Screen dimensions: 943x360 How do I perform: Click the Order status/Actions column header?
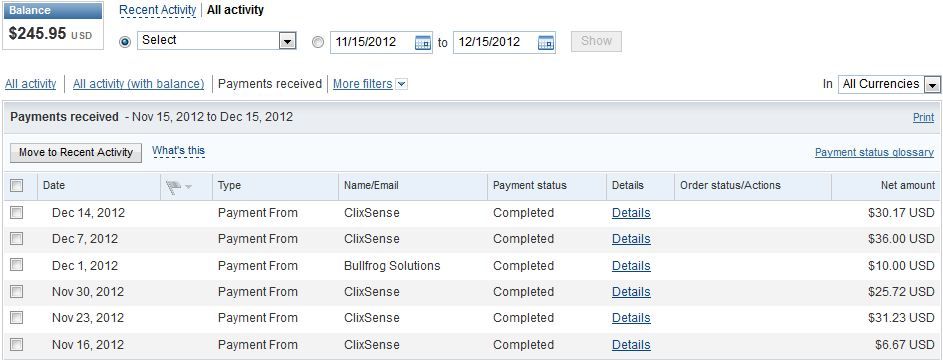[730, 186]
